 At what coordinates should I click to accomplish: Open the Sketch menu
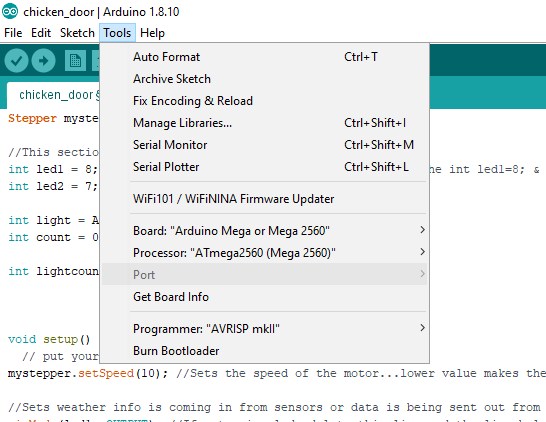77,33
